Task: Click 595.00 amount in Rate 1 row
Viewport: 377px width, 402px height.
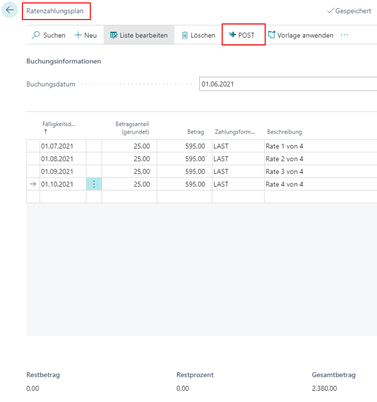Action: click(x=185, y=146)
